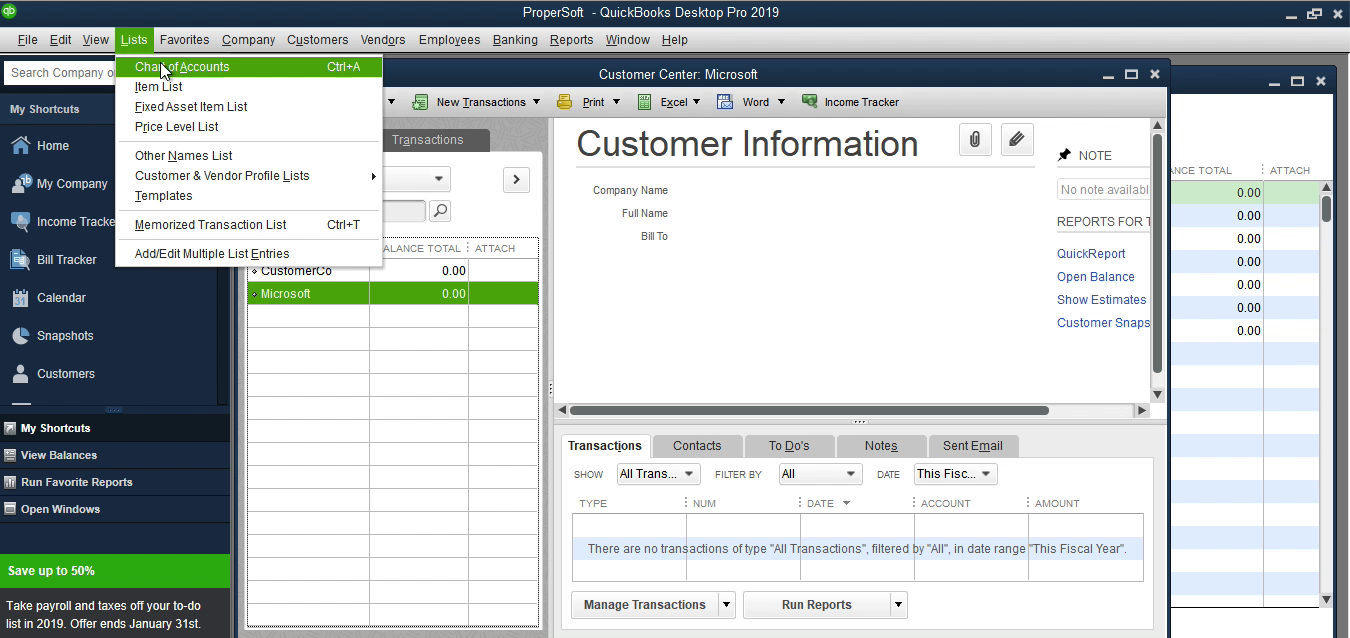The width and height of the screenshot is (1350, 638).
Task: Open the FILTER BY dropdown
Action: point(820,474)
